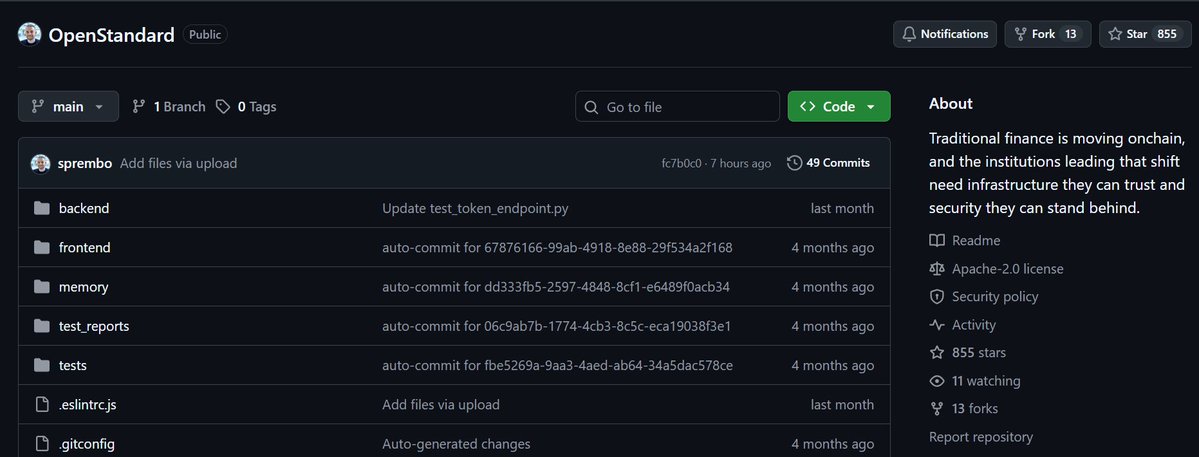Click the branch icon beside 1 Branch

pos(138,107)
